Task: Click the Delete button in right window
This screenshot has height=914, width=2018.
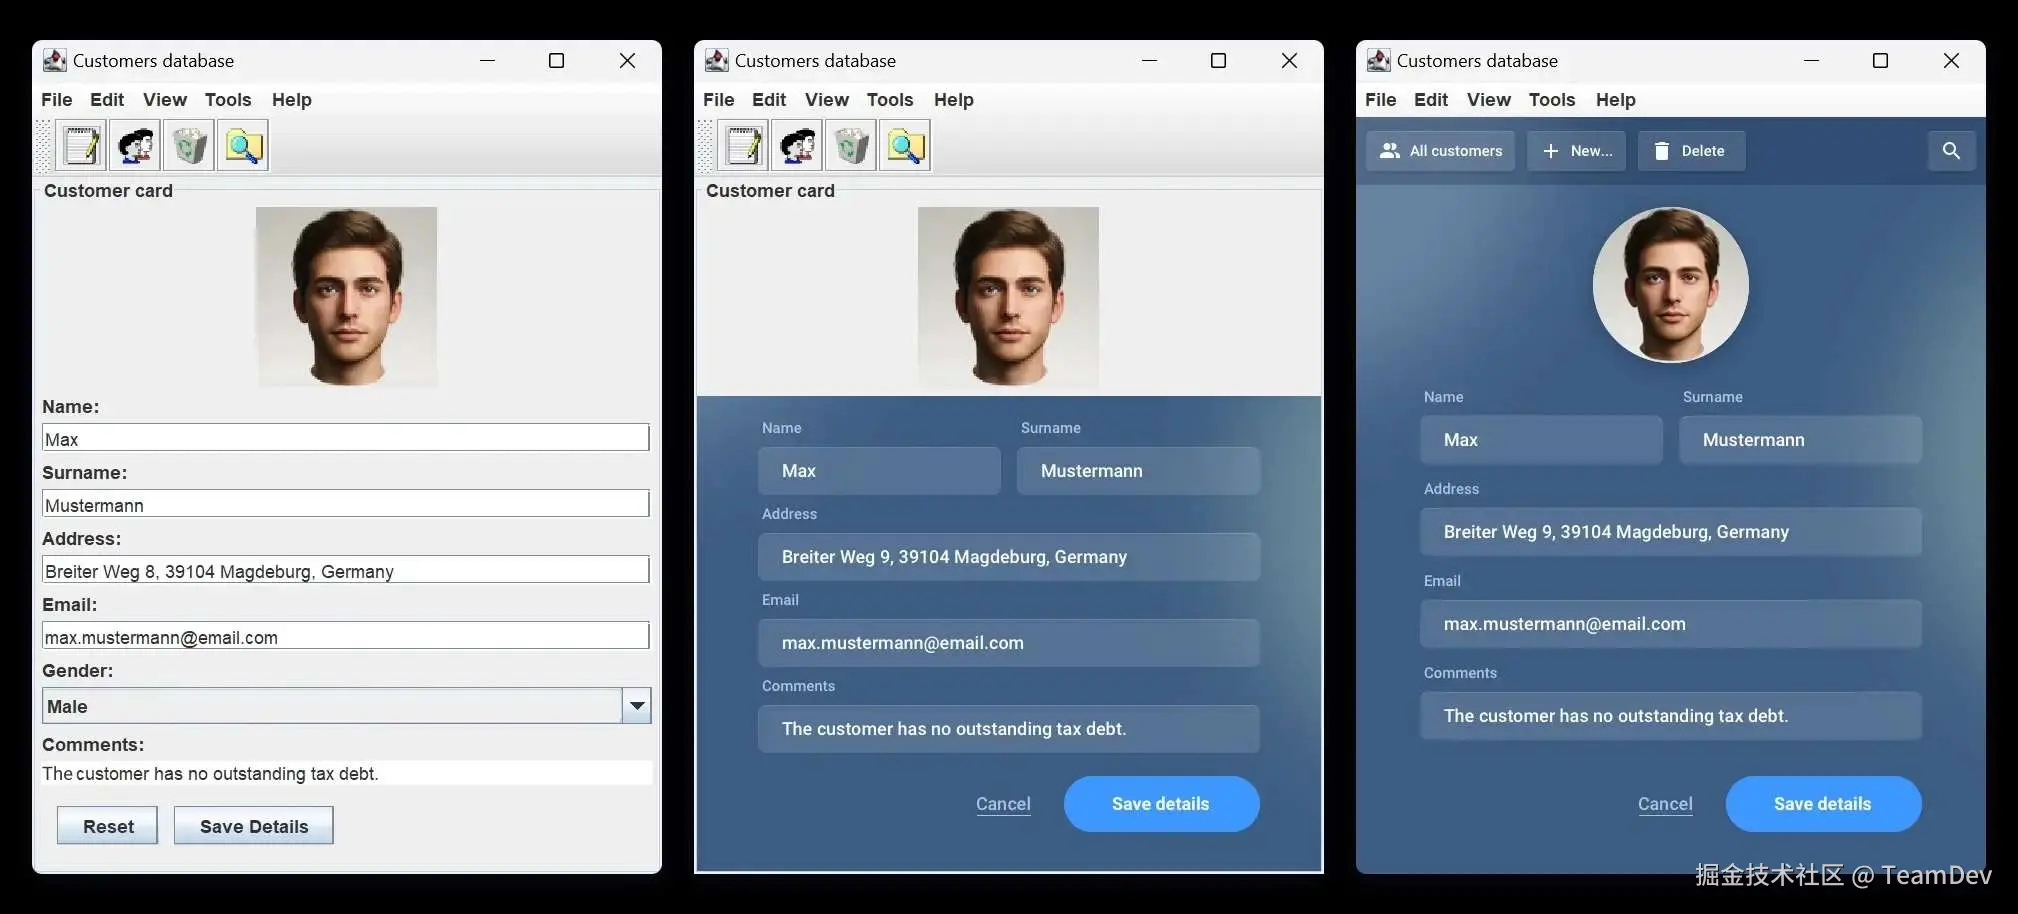Action: 1691,151
